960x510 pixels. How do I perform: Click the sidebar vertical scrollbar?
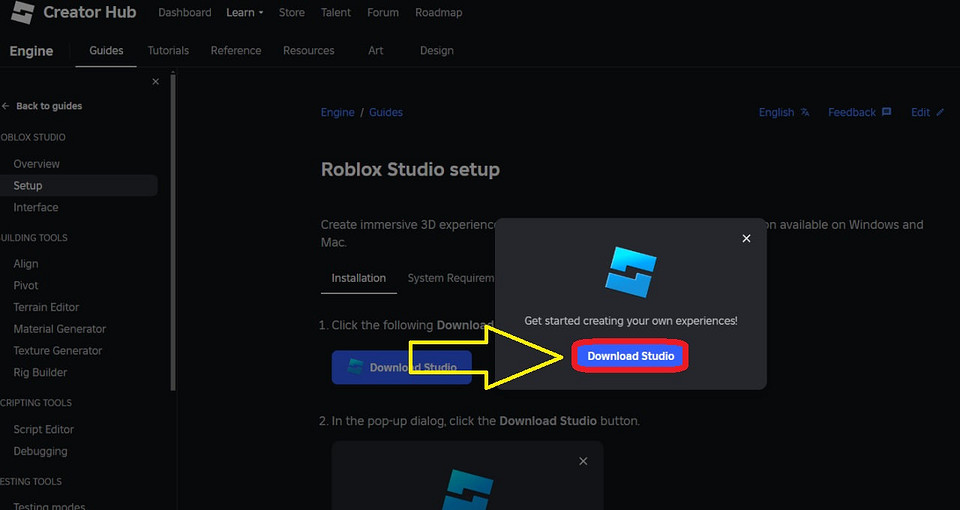point(173,230)
